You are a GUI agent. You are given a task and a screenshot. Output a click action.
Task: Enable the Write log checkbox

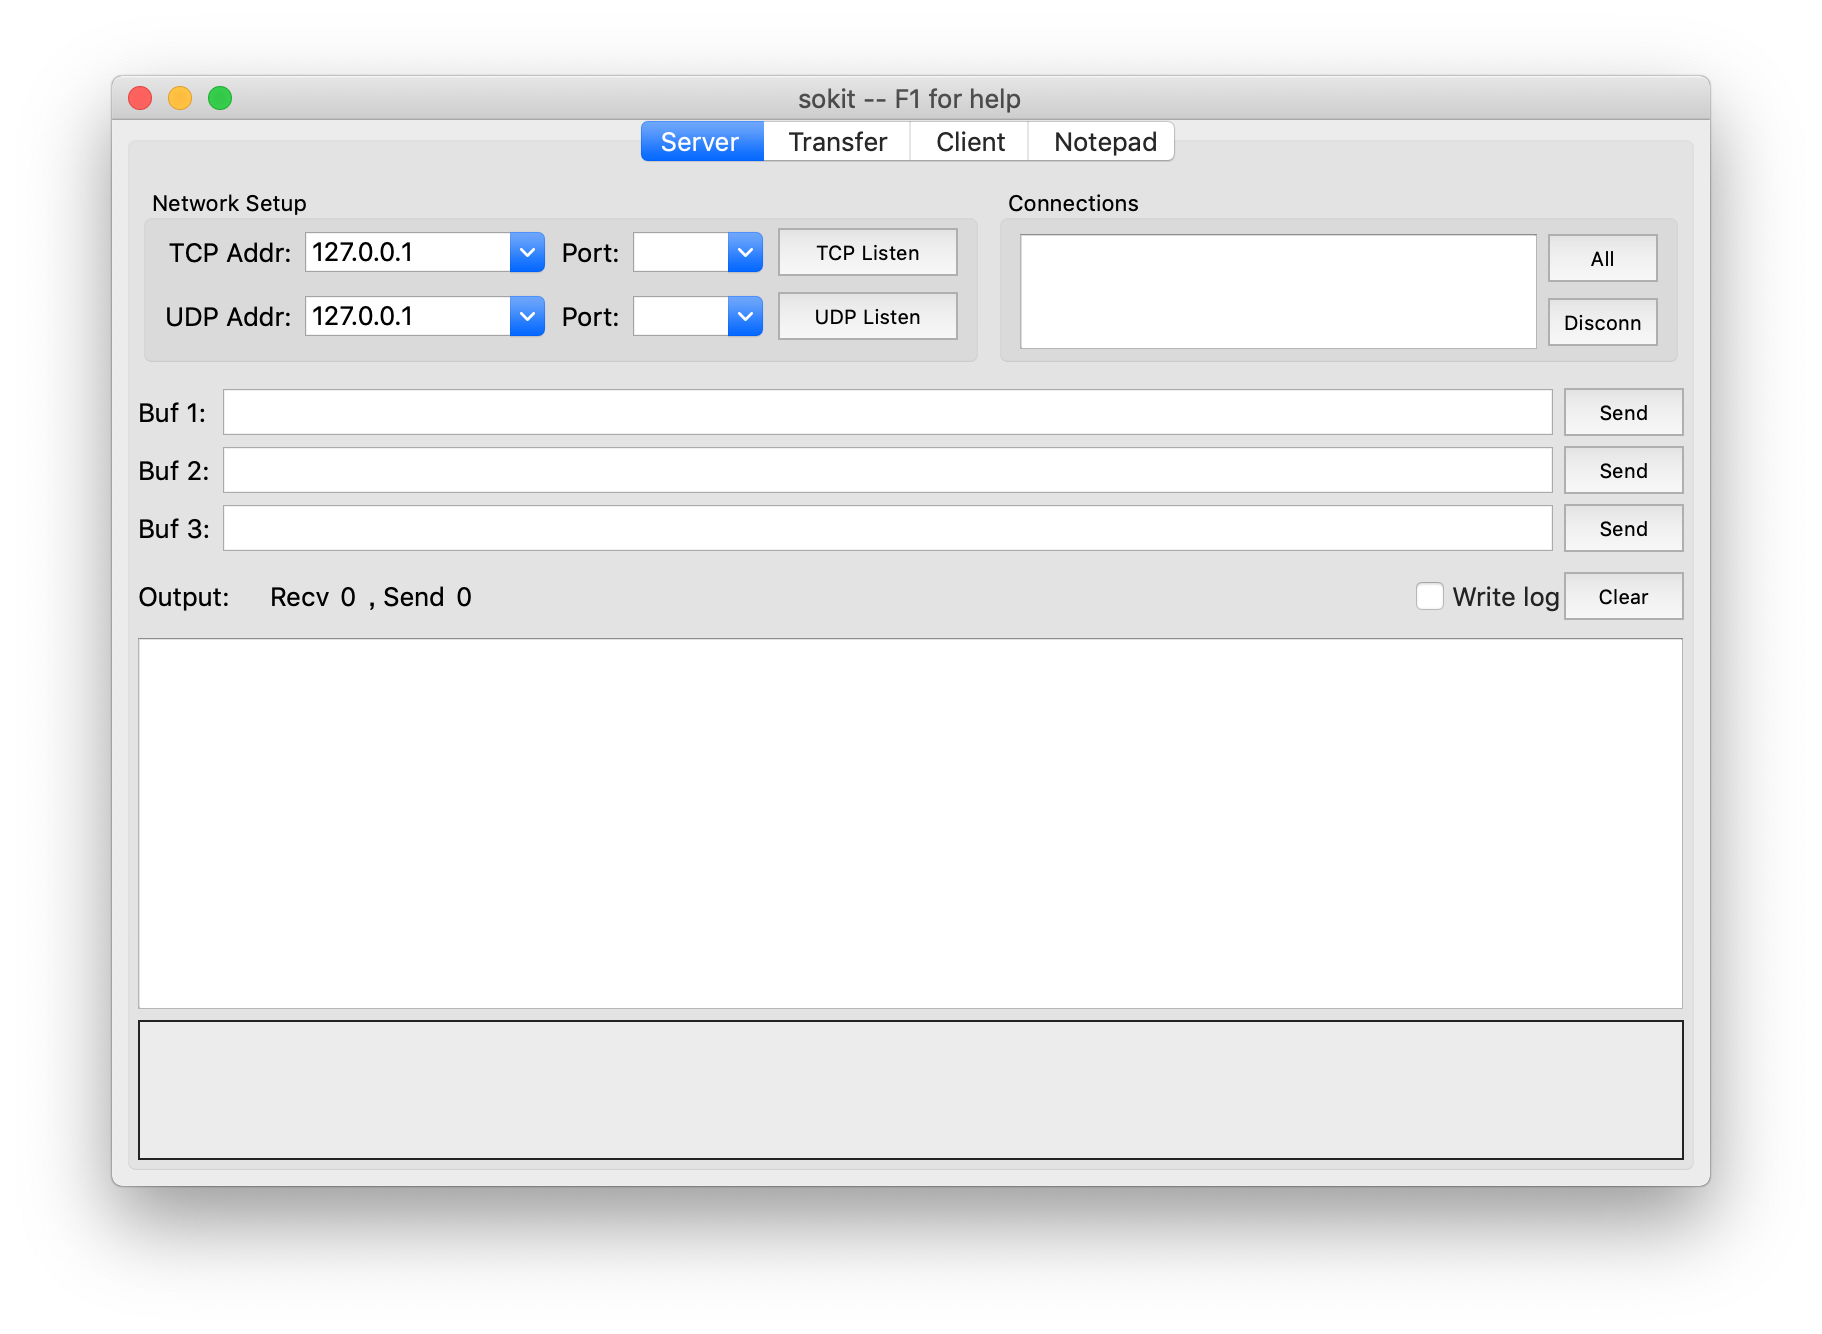point(1430,597)
